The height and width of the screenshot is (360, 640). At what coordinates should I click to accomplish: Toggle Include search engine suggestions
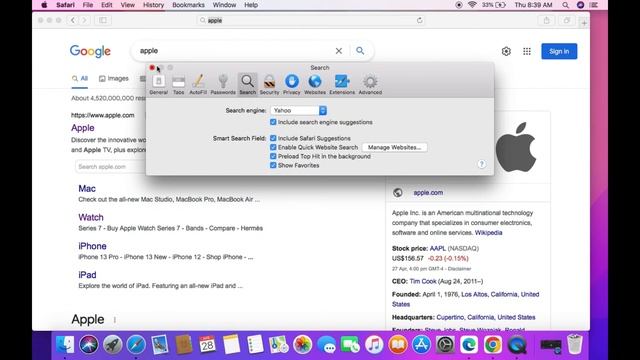point(273,122)
